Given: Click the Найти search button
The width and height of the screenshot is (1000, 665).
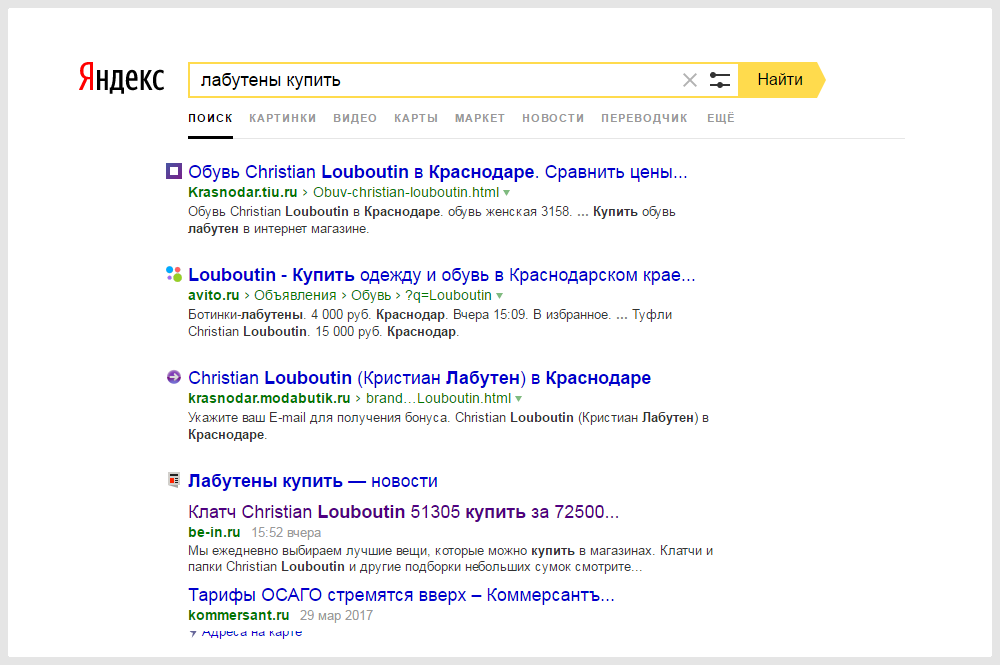Looking at the screenshot, I should click(x=780, y=80).
